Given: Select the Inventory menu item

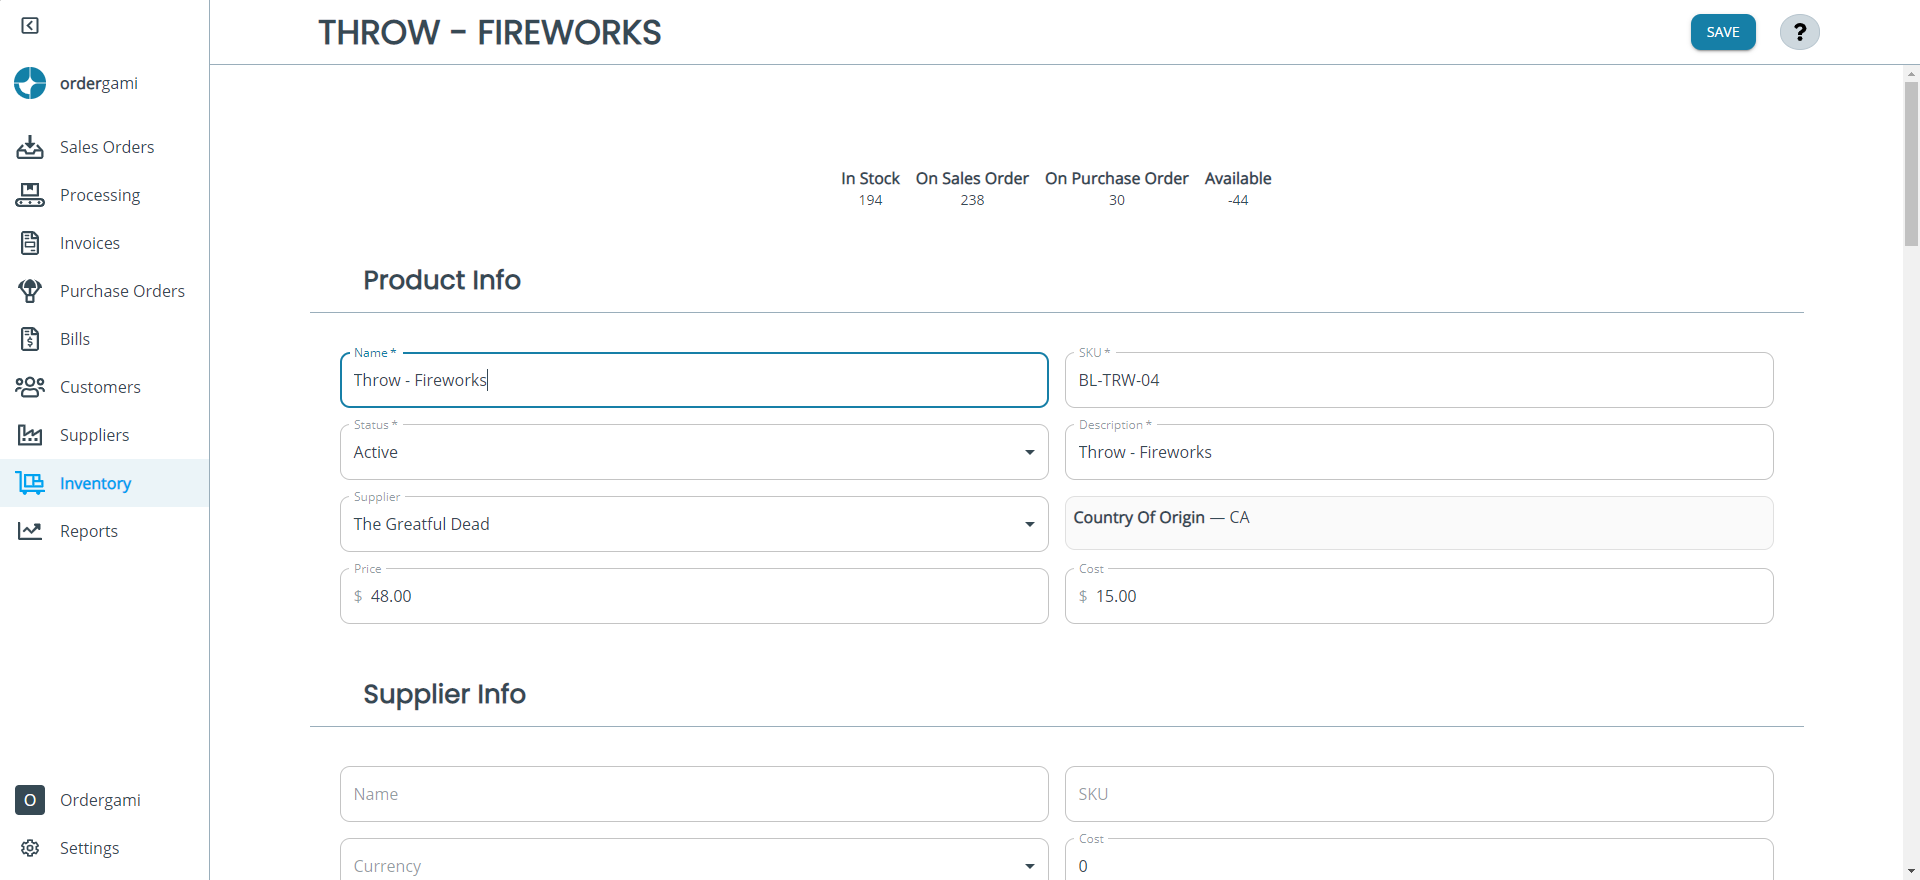Looking at the screenshot, I should coord(105,483).
